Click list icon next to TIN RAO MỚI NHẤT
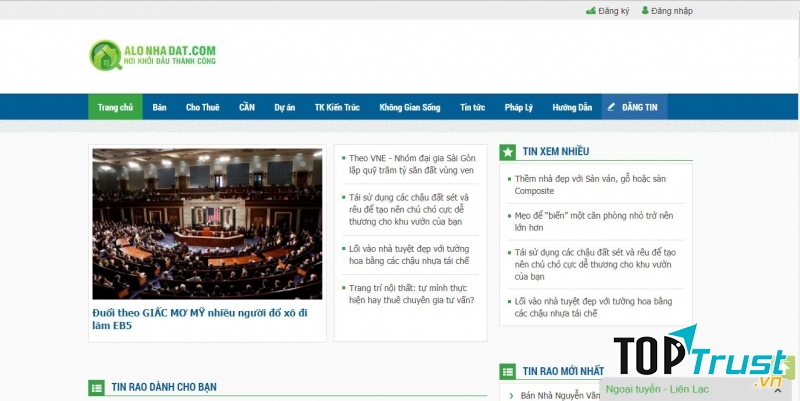 pos(508,372)
